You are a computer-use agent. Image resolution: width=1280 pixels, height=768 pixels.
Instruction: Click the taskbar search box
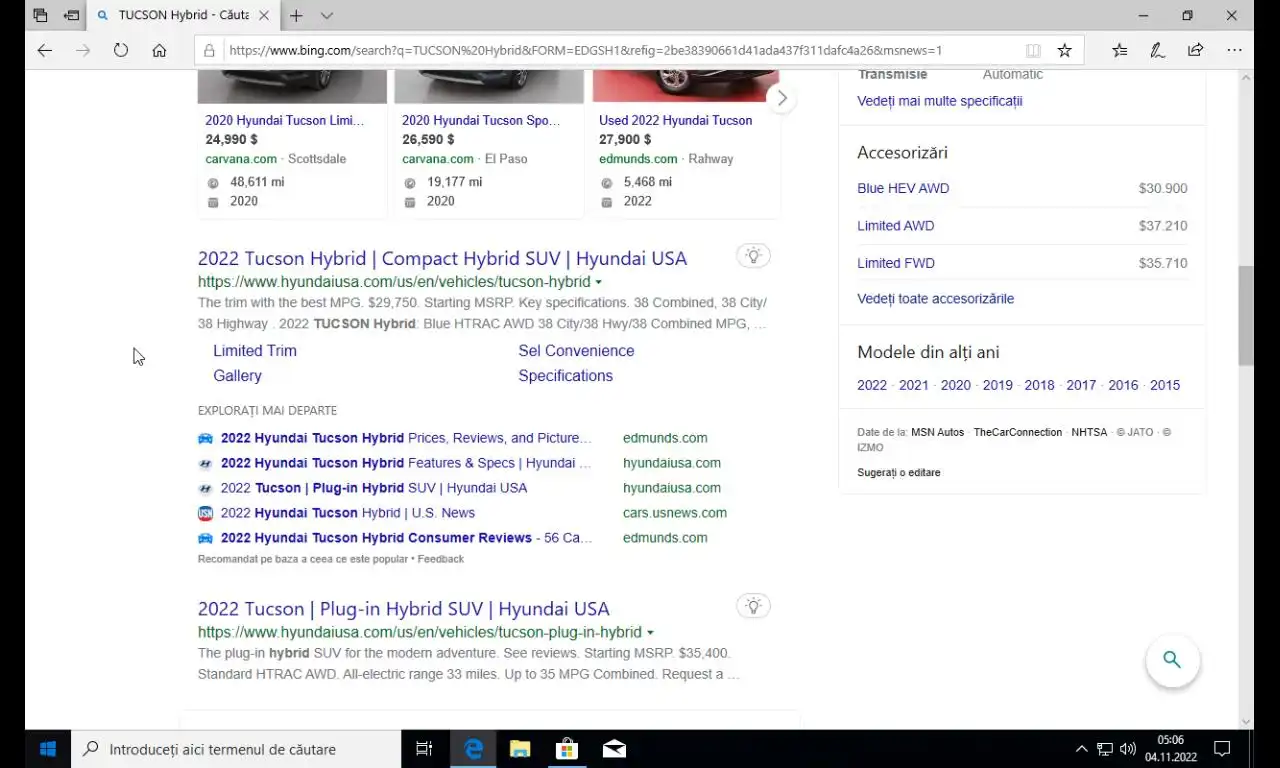pyautogui.click(x=236, y=749)
